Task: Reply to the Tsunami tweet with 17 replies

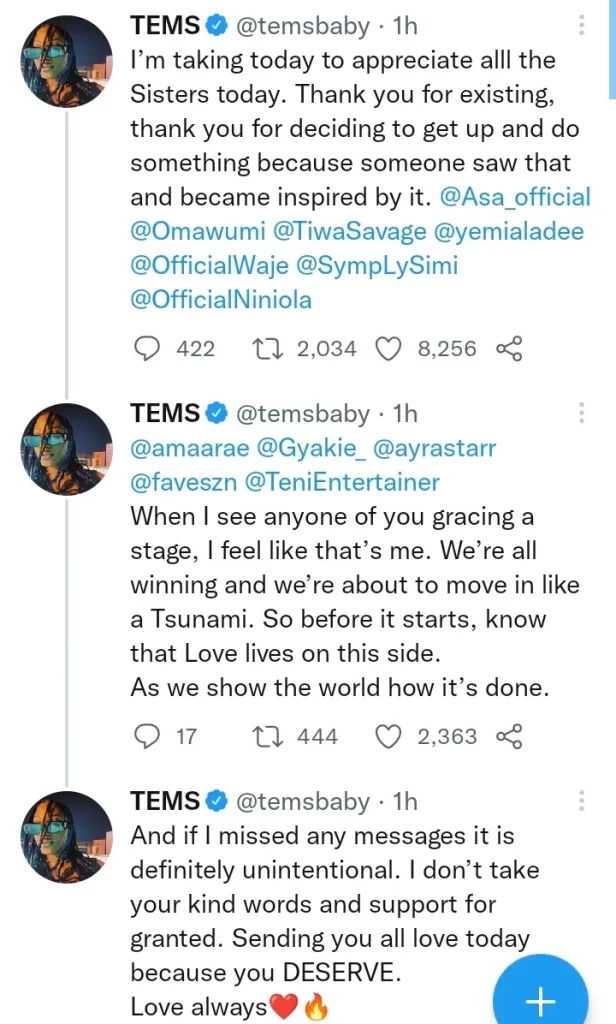Action: click(148, 736)
